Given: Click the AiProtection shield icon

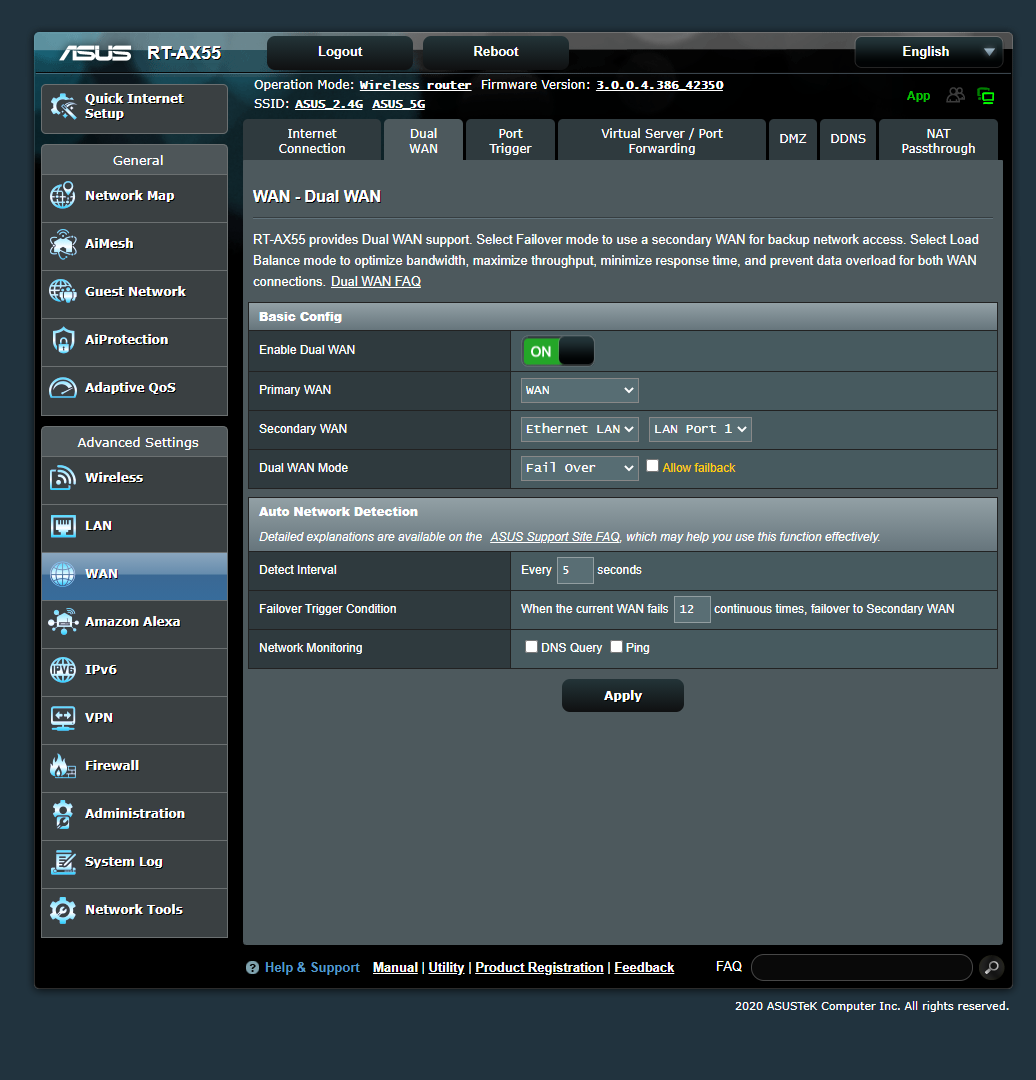Looking at the screenshot, I should click(63, 340).
